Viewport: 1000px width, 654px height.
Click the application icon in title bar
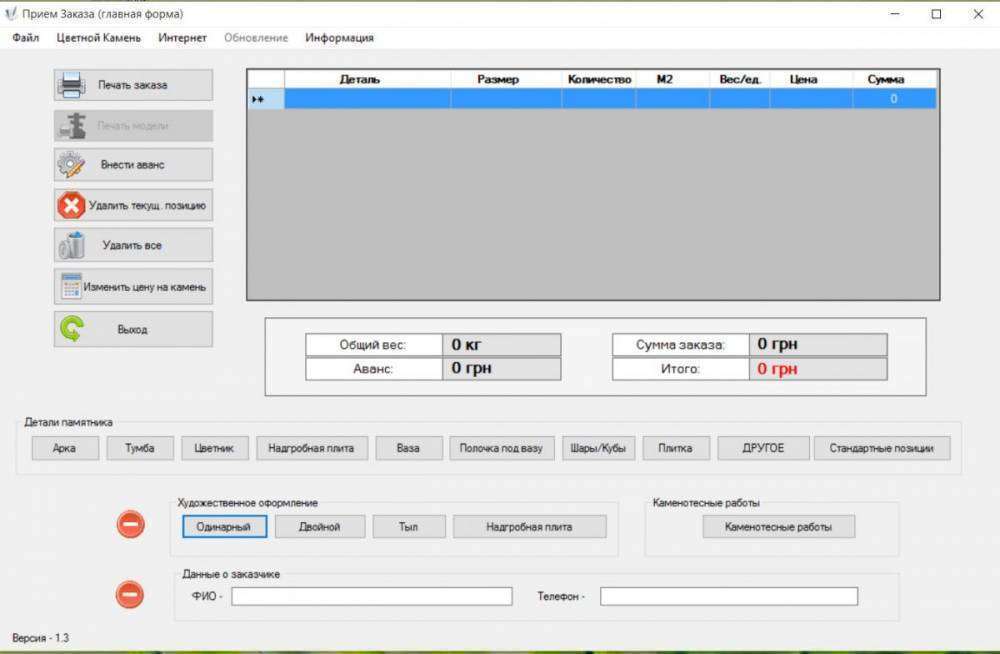(x=10, y=13)
